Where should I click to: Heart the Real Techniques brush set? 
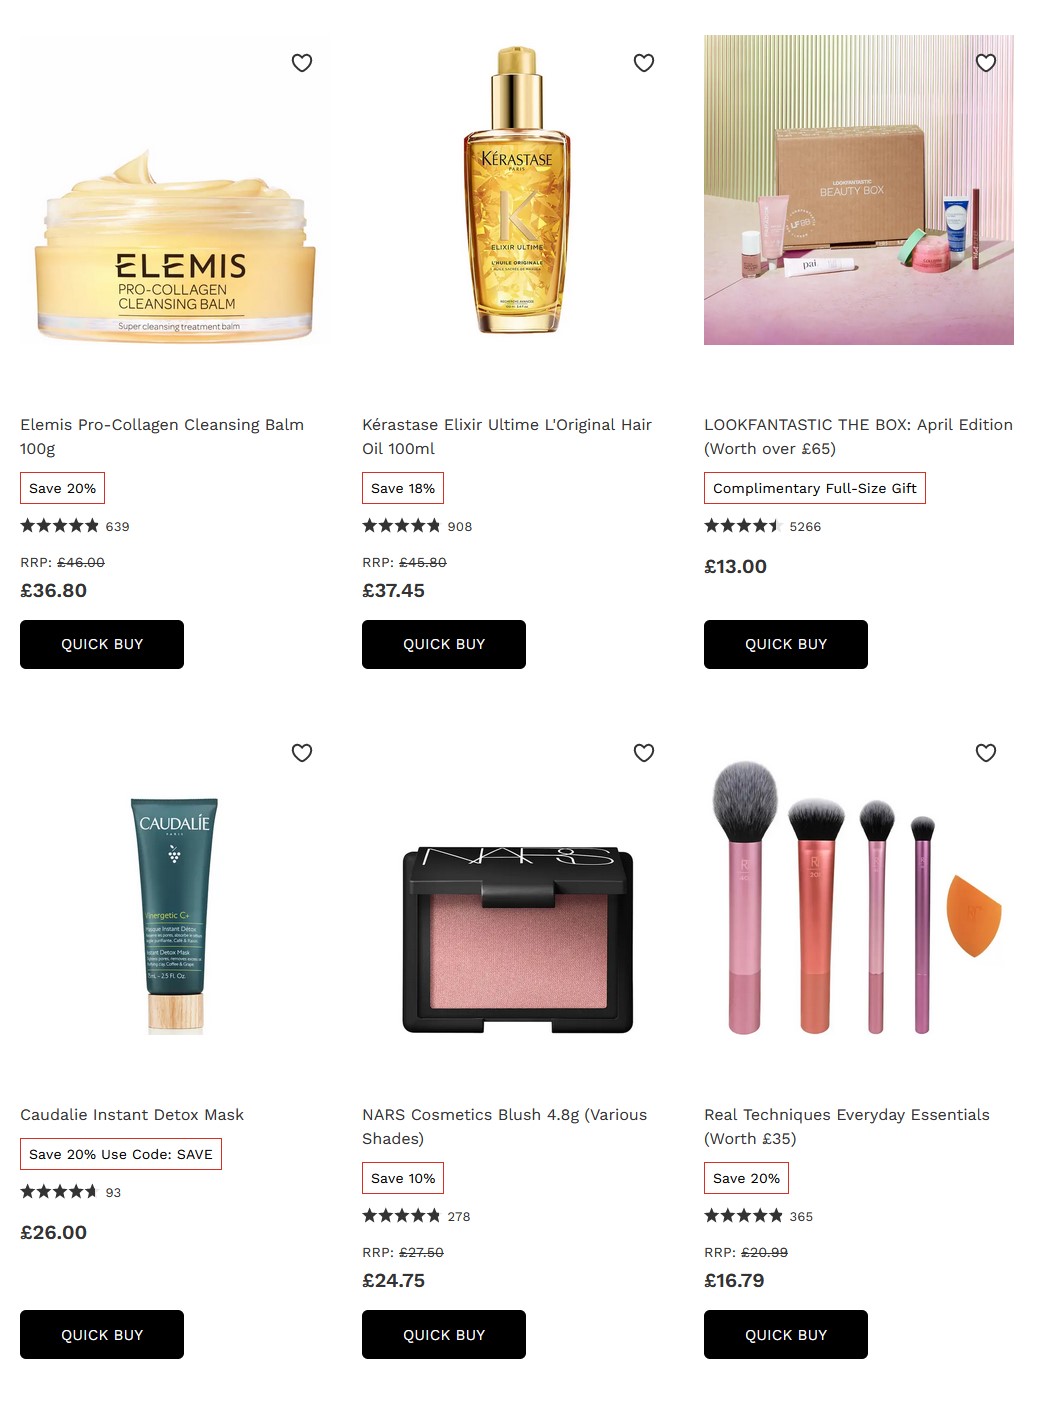(x=986, y=753)
